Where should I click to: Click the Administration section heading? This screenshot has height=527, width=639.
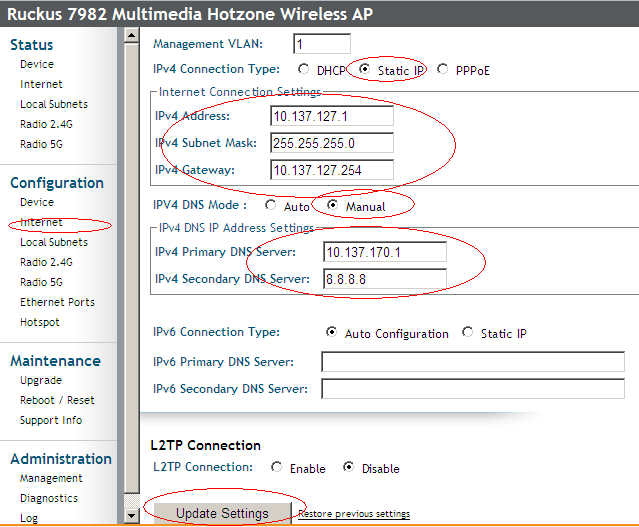61,459
